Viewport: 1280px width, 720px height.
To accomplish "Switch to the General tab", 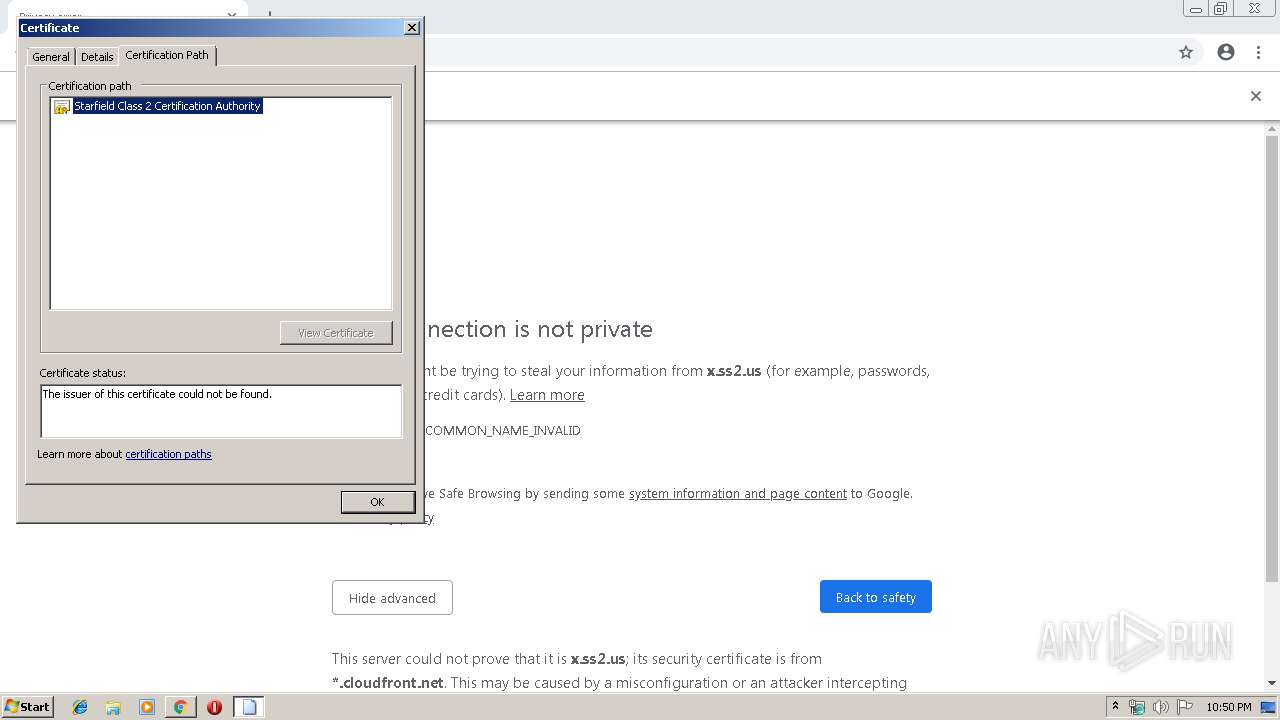I will click(x=51, y=57).
